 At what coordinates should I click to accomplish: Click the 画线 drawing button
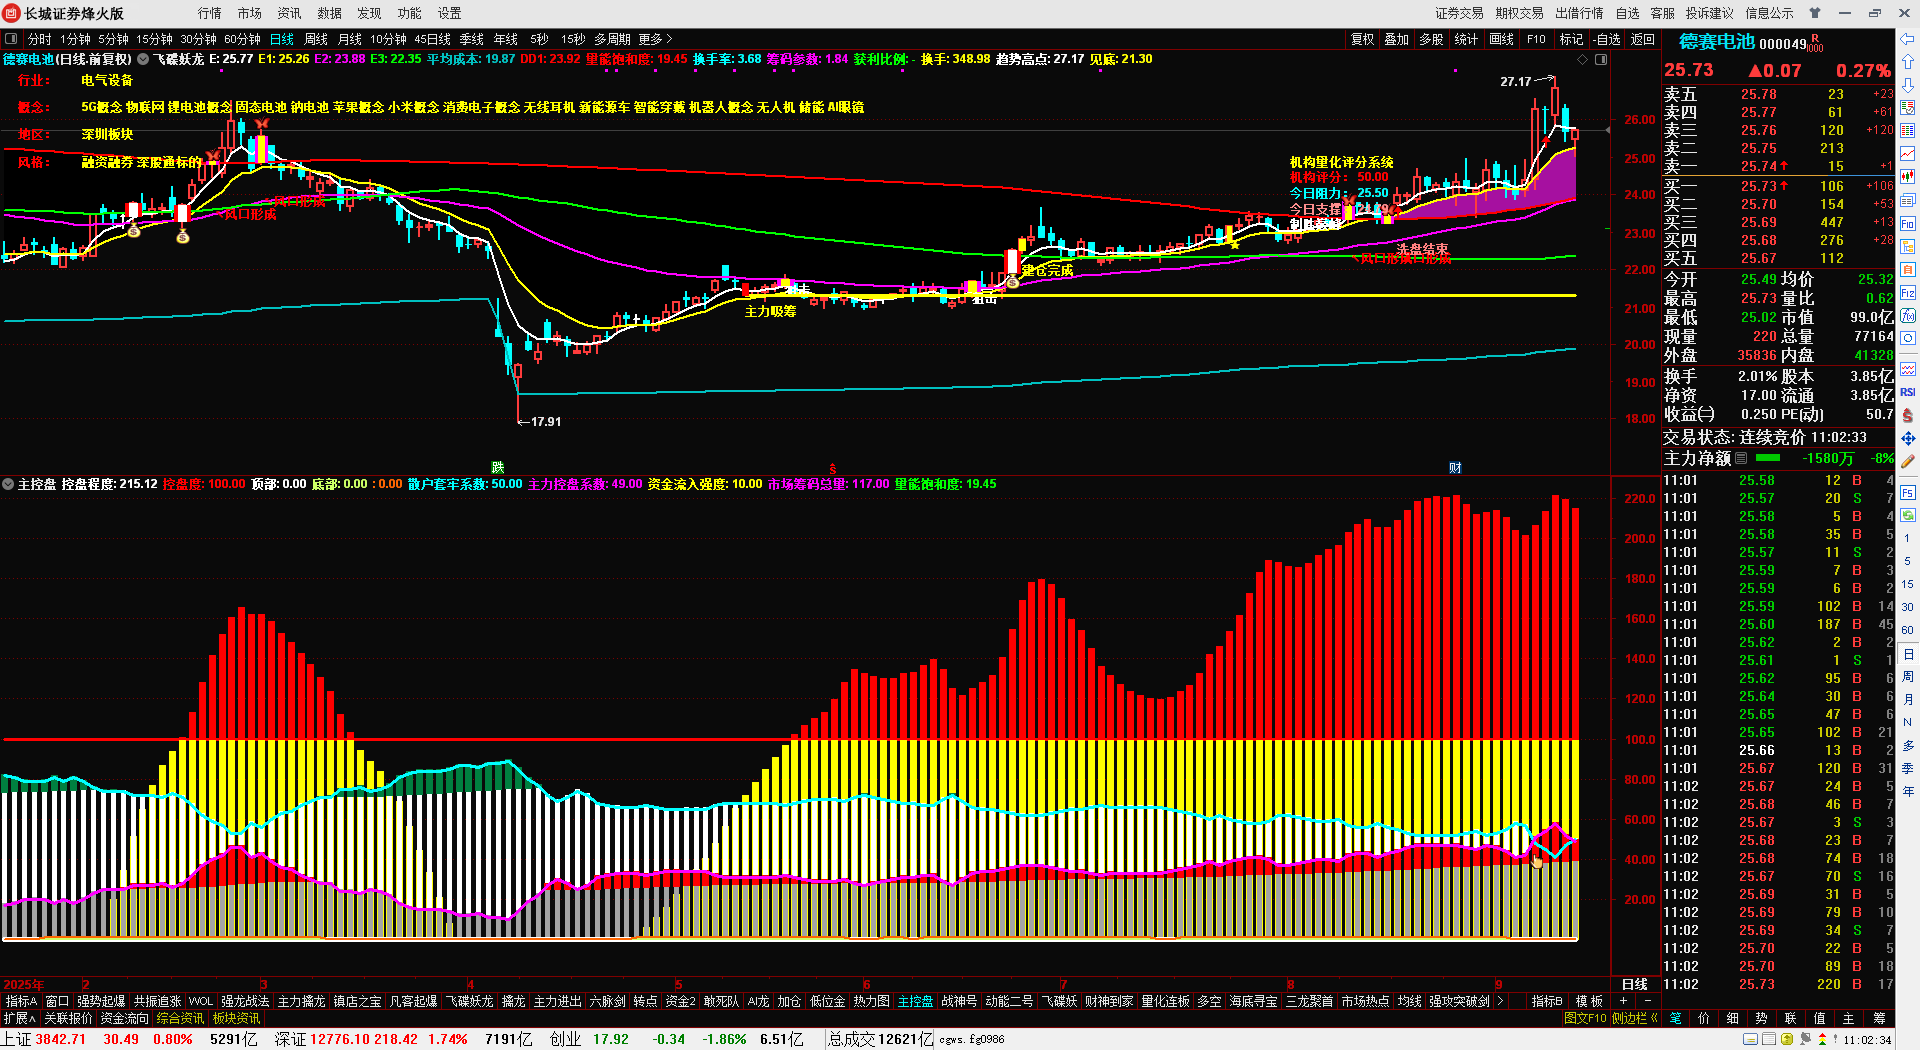click(1502, 39)
